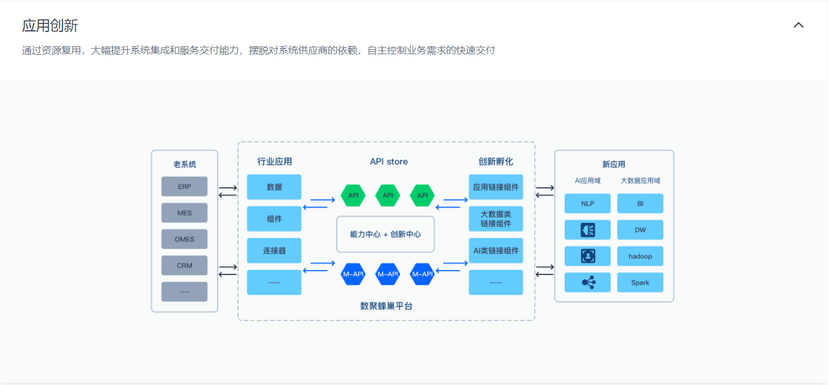Click the share network icon block

point(587,283)
